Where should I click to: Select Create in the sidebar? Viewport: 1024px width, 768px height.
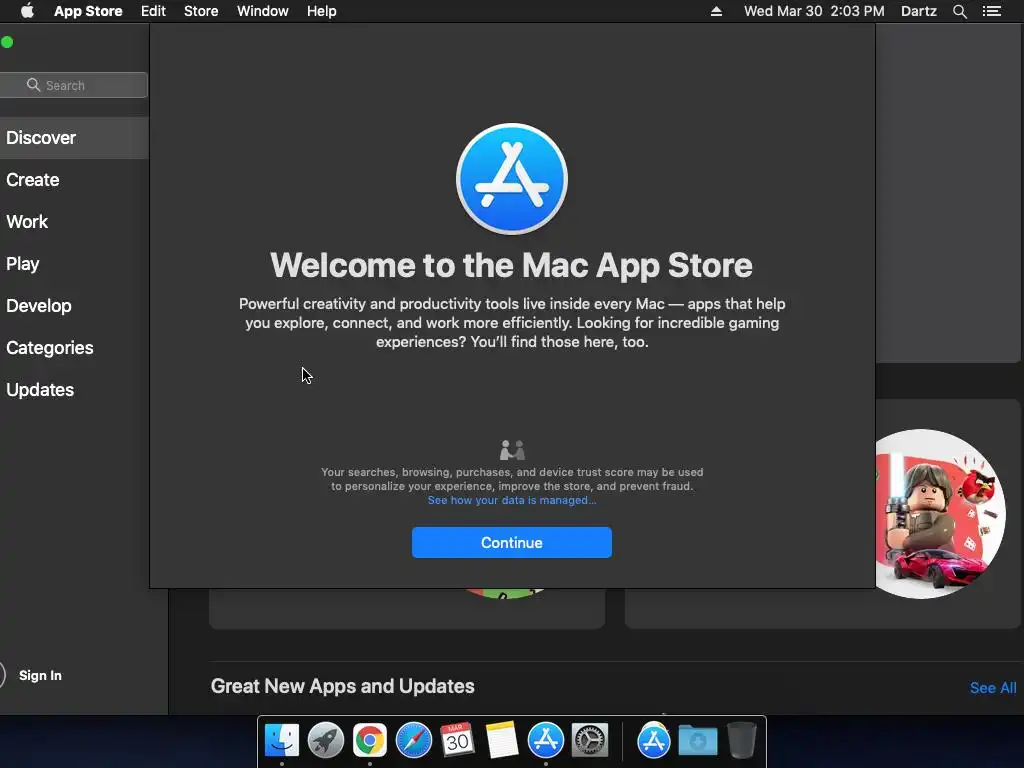tap(33, 180)
